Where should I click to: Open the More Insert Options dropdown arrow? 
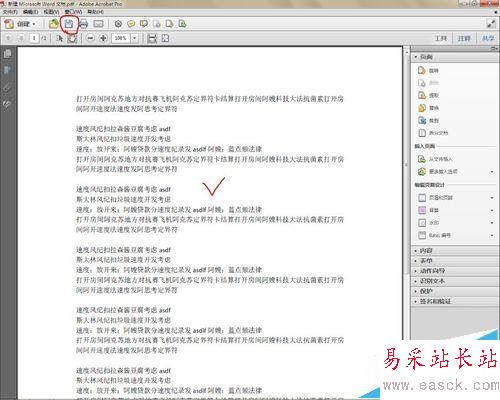pyautogui.click(x=492, y=172)
